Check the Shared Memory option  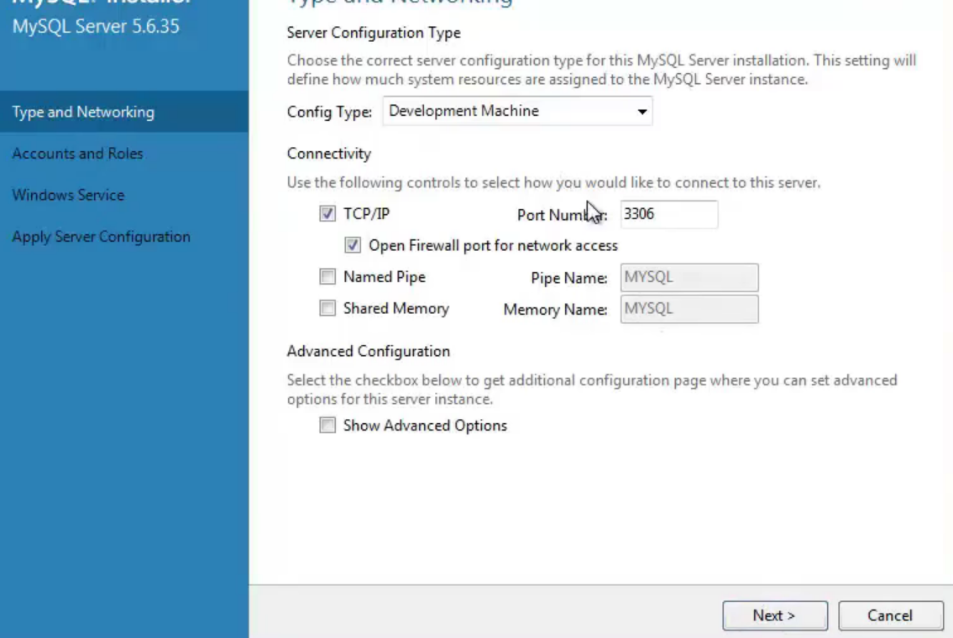[328, 309]
